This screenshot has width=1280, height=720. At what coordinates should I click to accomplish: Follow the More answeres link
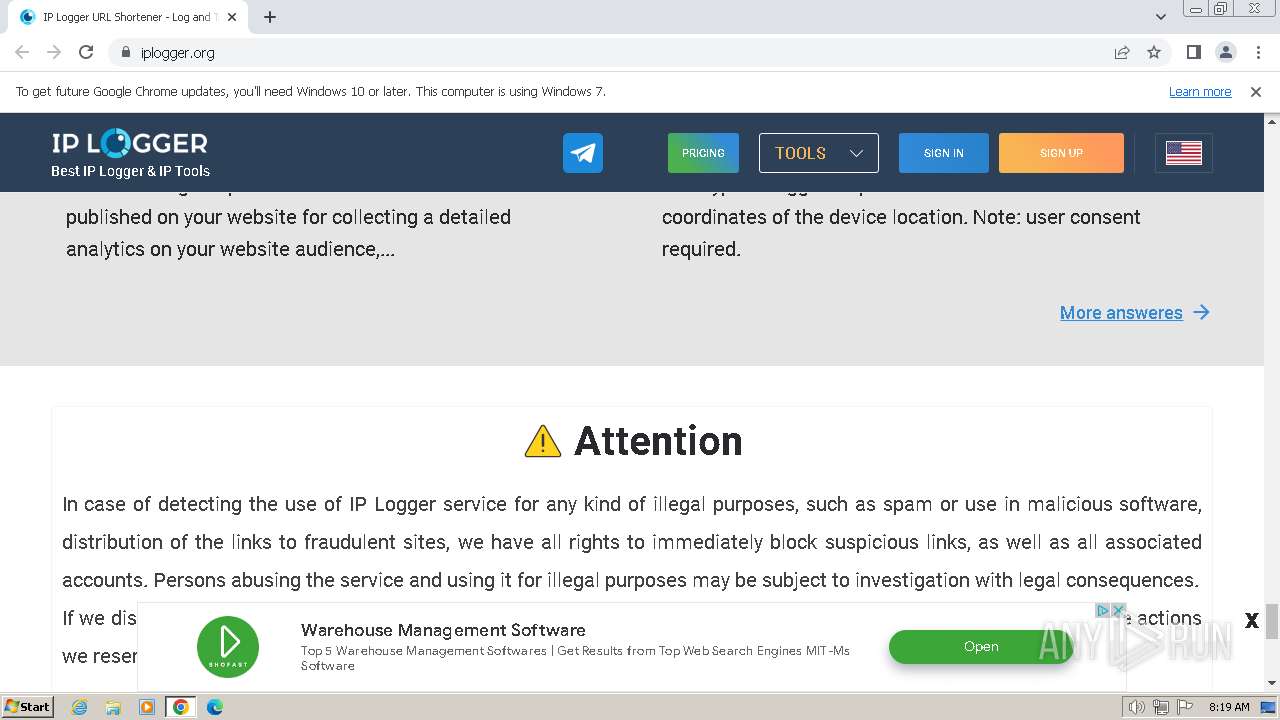pos(1135,313)
